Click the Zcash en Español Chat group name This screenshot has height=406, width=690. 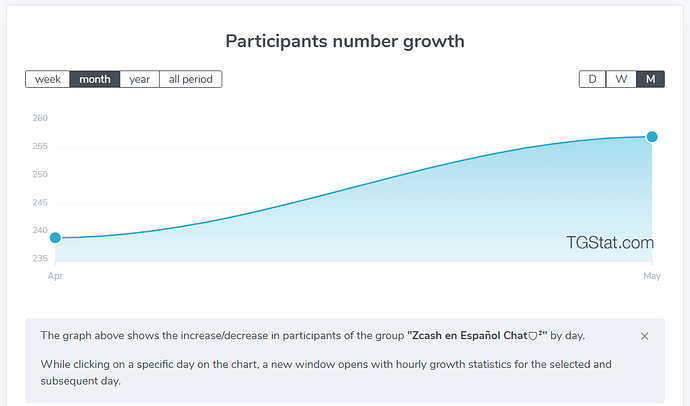pyautogui.click(x=477, y=336)
